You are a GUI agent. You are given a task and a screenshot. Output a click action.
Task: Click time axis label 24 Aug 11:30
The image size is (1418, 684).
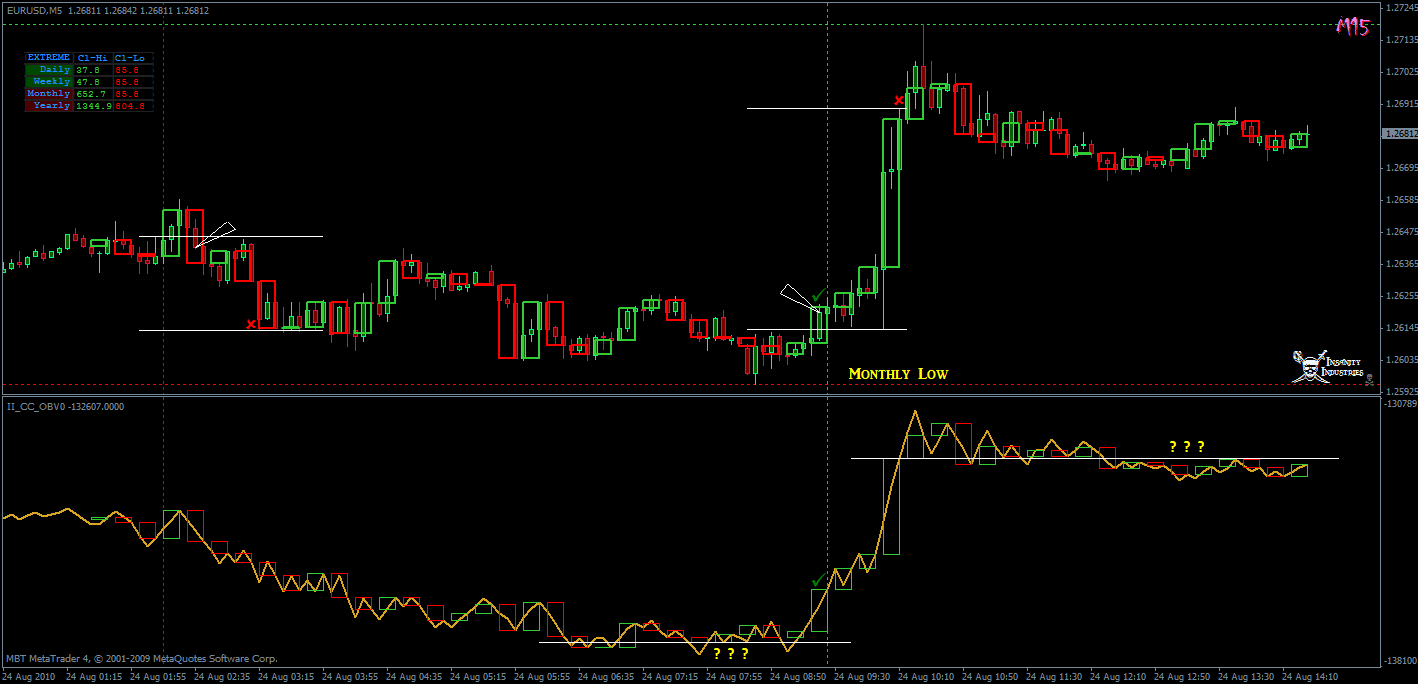point(1055,677)
